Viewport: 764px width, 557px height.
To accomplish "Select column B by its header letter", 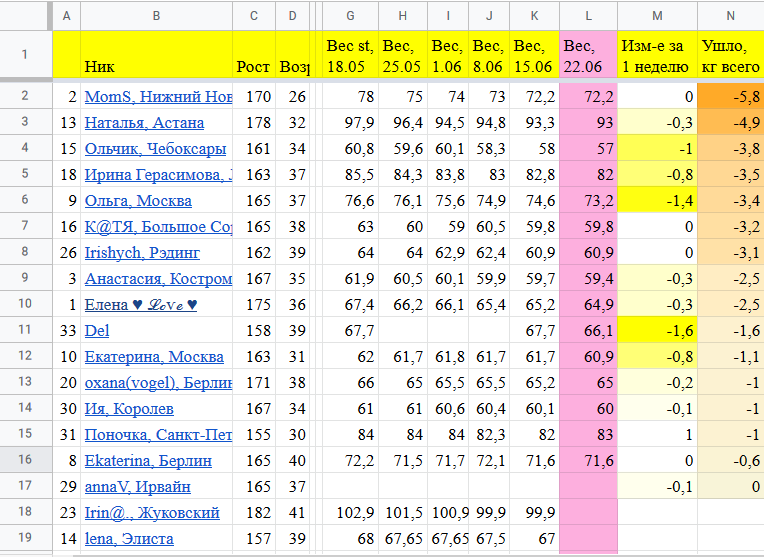I will point(156,16).
